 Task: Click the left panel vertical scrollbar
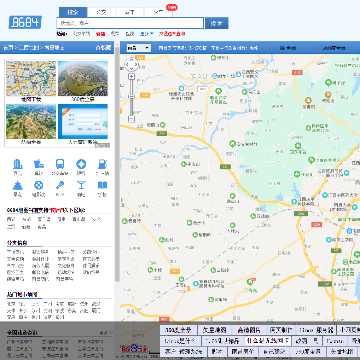tap(117, 163)
